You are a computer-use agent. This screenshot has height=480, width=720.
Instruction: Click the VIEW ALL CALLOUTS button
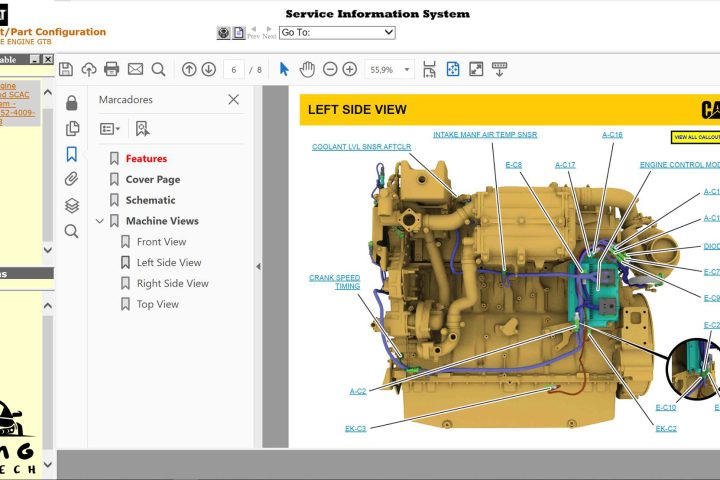695,137
